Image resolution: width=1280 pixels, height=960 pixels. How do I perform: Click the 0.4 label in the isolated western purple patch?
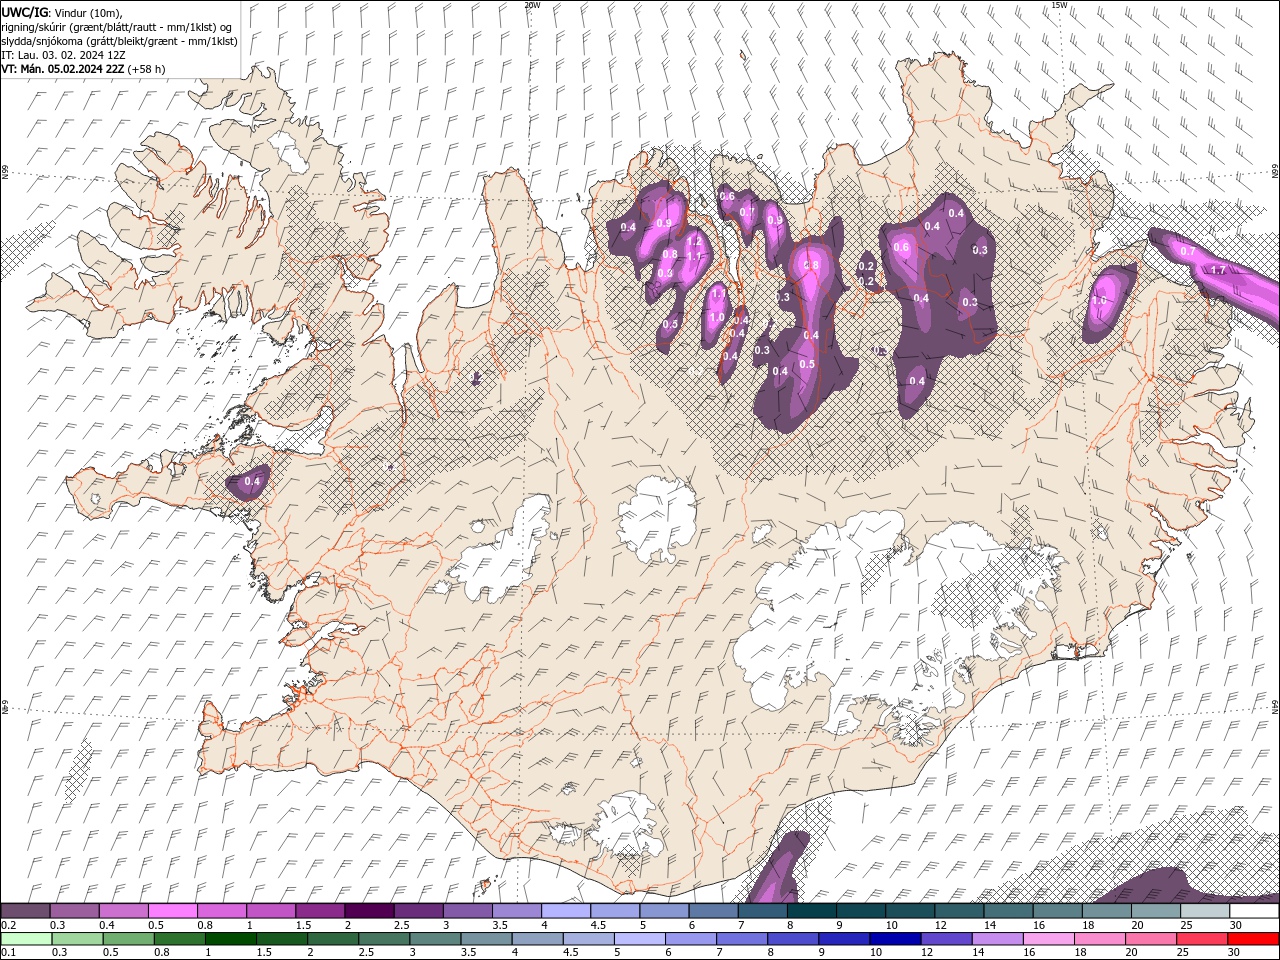coord(252,482)
